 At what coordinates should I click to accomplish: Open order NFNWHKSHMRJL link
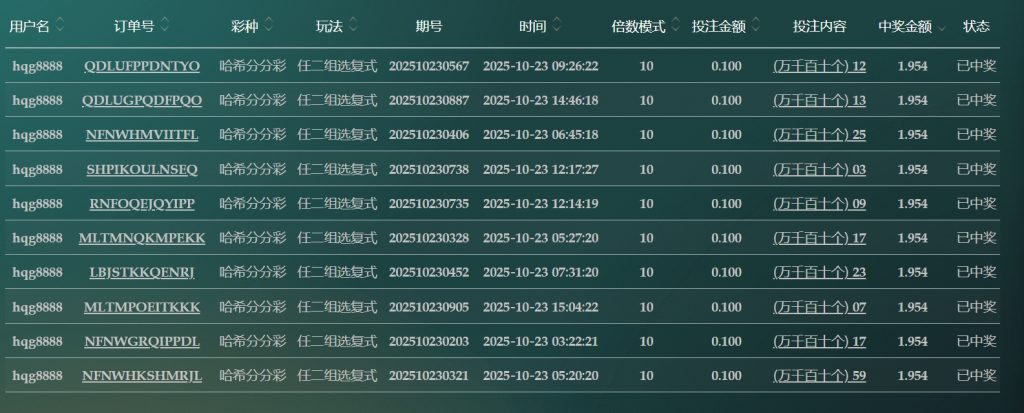[142, 376]
